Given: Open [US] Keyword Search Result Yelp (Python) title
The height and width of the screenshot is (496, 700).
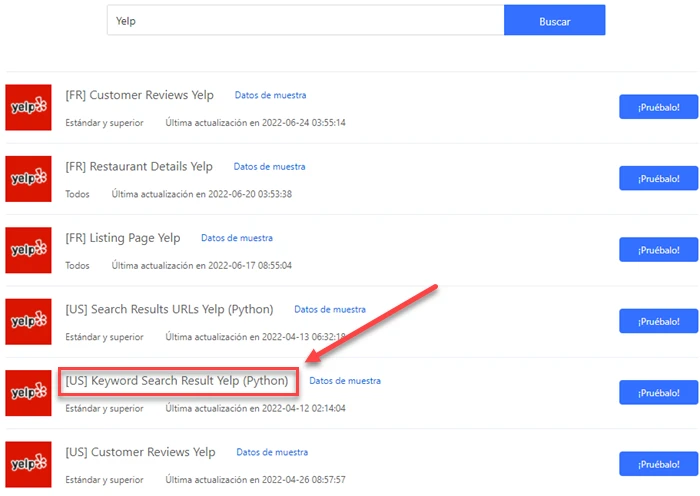Looking at the screenshot, I should point(177,381).
